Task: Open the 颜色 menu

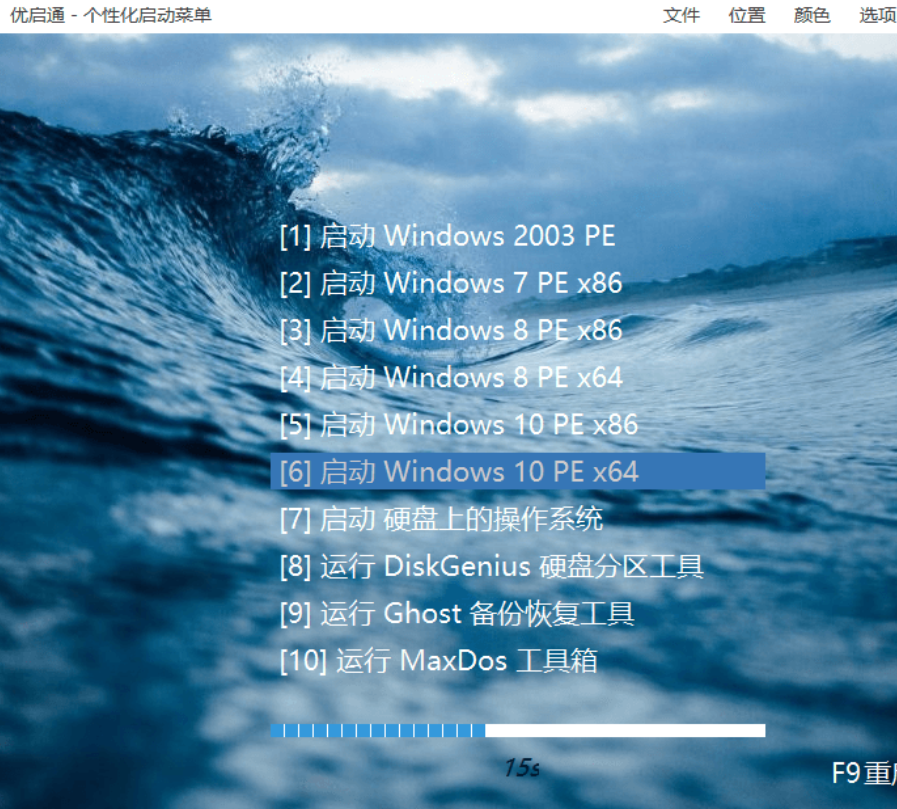Action: tap(812, 15)
